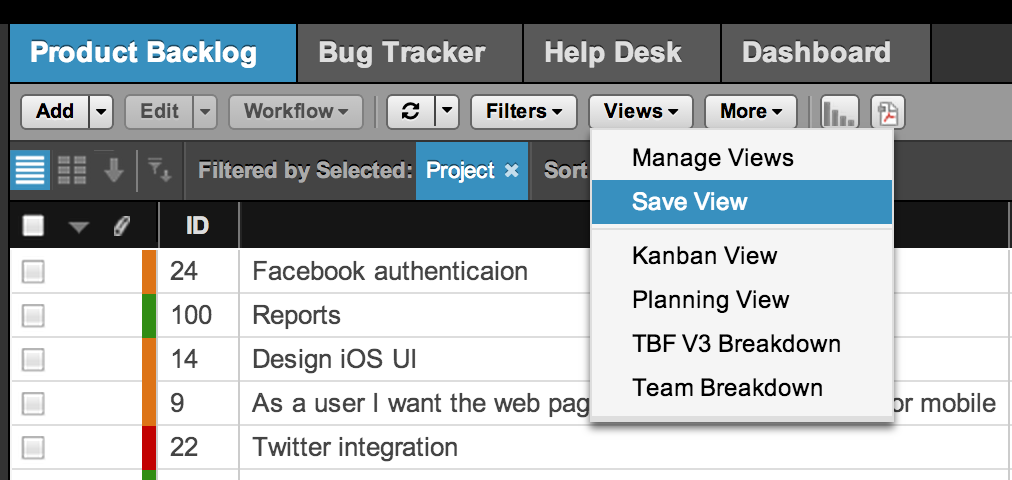Open the bar chart report icon
Viewport: 1012px width, 480px height.
coord(839,112)
